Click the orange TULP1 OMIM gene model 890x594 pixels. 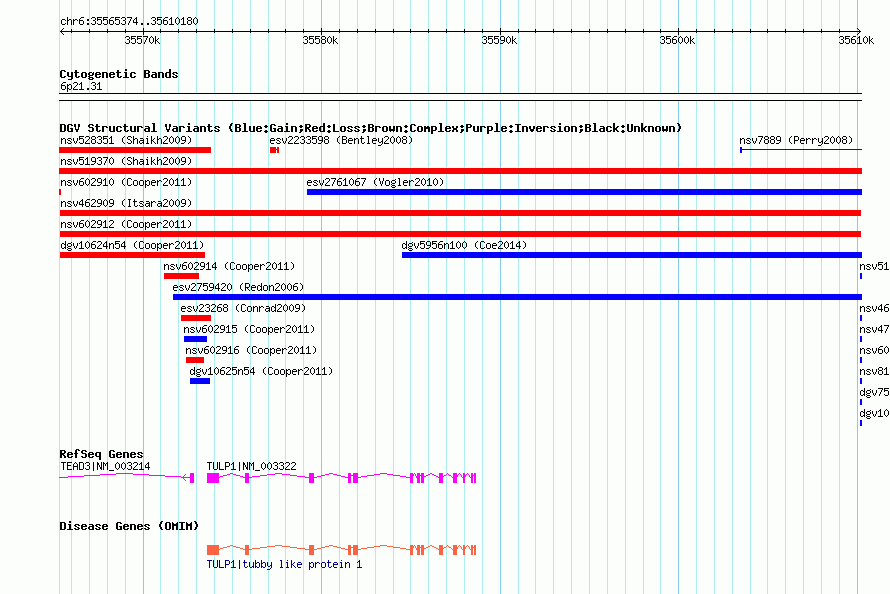point(341,550)
